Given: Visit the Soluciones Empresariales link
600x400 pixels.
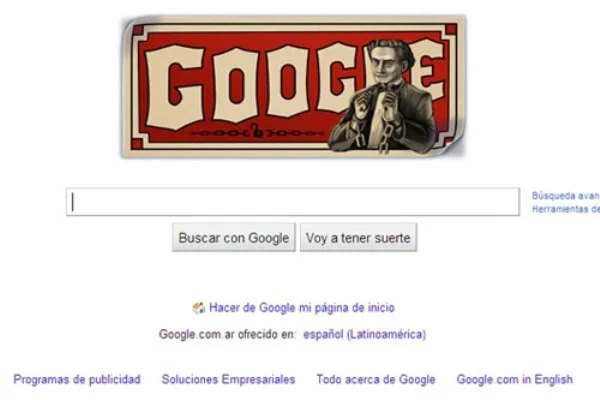Looking at the screenshot, I should pyautogui.click(x=228, y=379).
